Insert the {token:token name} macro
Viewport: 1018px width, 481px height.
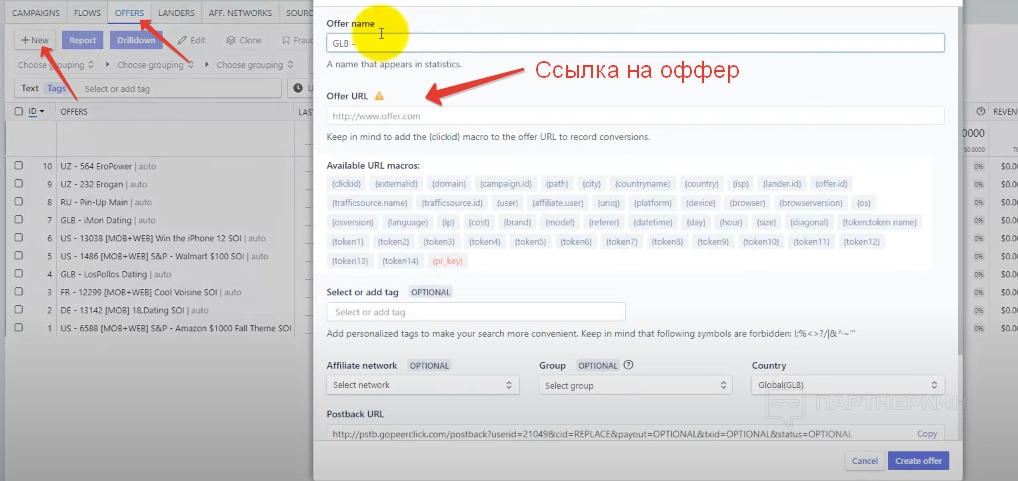tap(879, 223)
